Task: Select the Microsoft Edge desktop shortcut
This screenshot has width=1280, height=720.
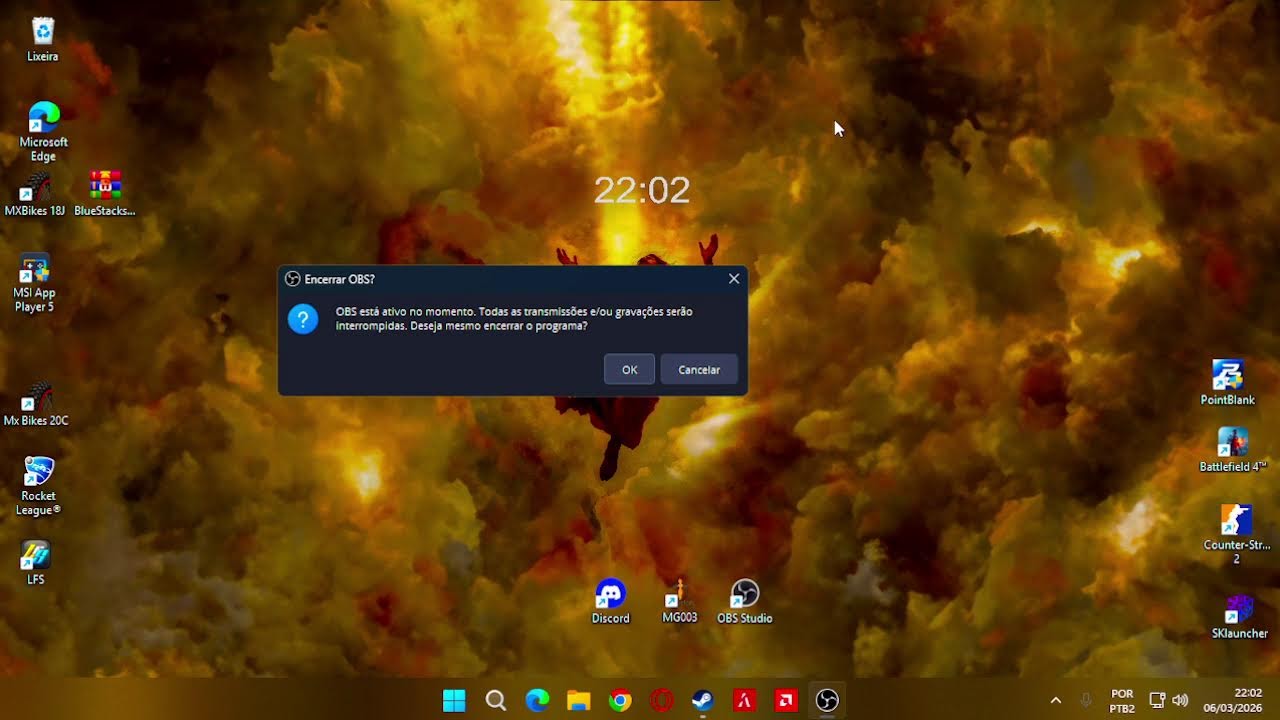Action: (43, 131)
